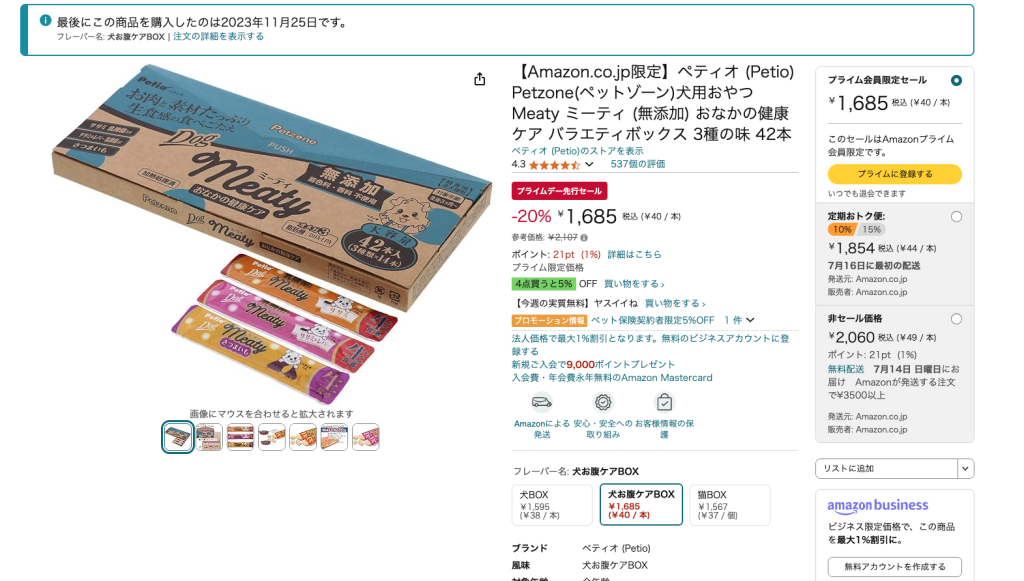
Task: Expand the rating breakdown chevron next to 4.3
Action: (x=589, y=165)
